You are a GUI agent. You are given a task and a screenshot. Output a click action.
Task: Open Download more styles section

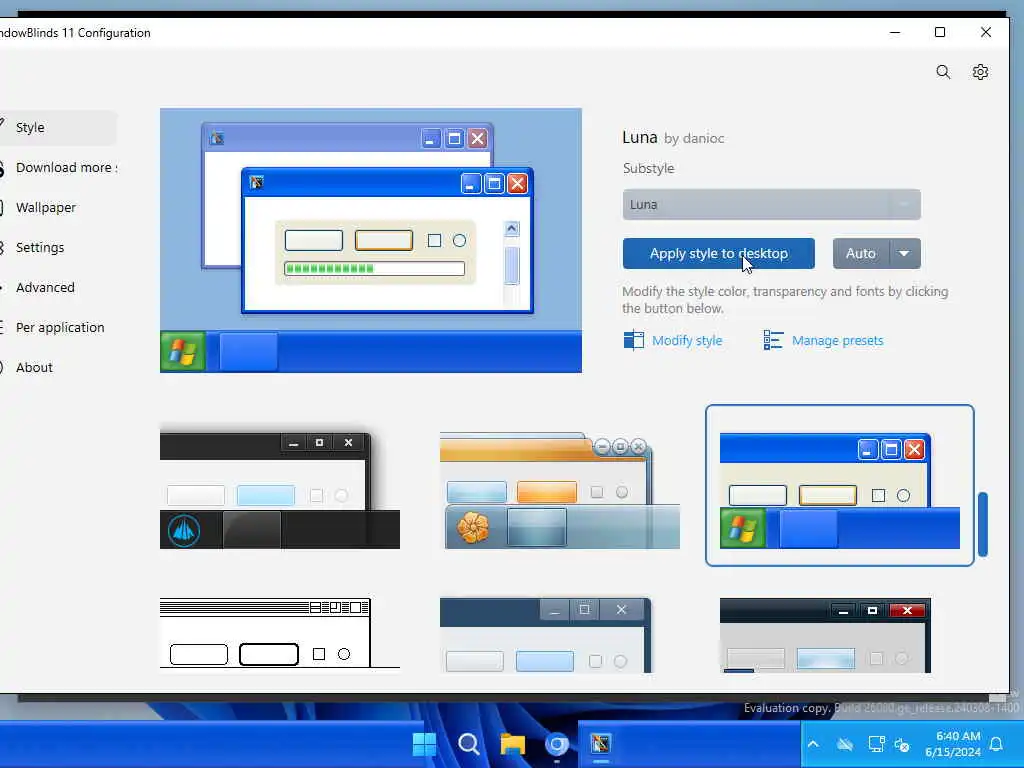point(57,167)
